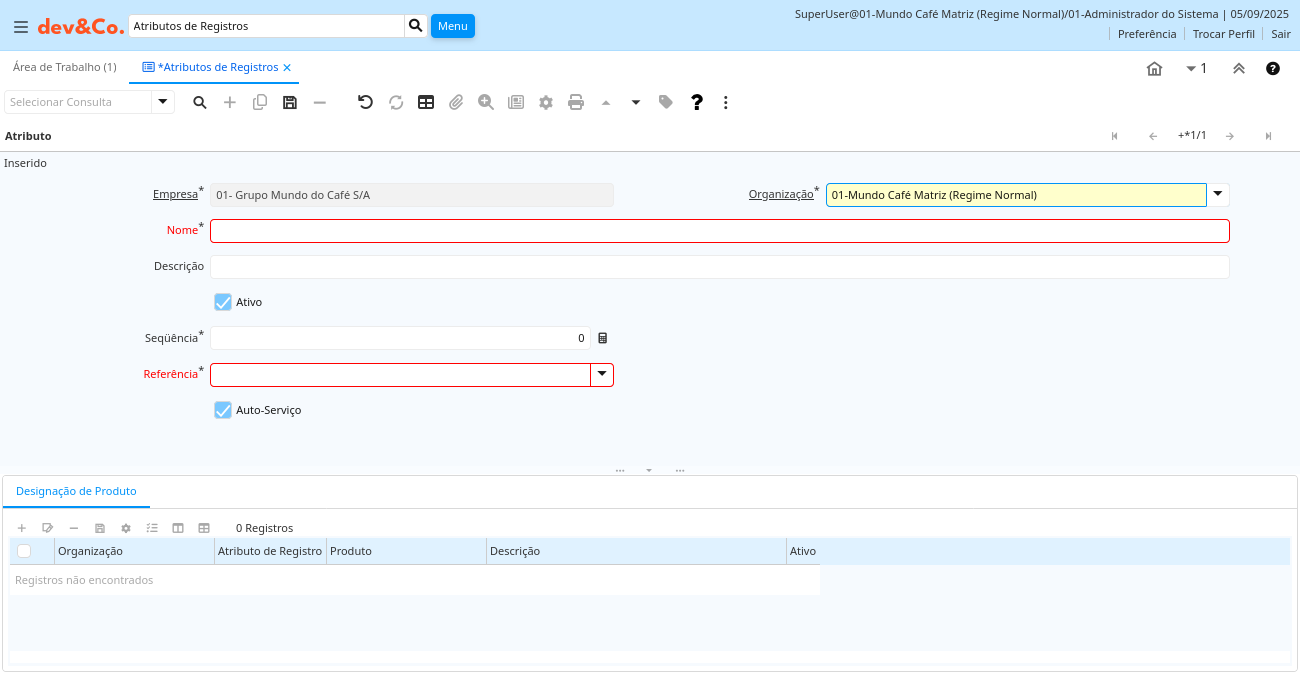Go to the Home icon
The width and height of the screenshot is (1300, 674).
pyautogui.click(x=1154, y=69)
